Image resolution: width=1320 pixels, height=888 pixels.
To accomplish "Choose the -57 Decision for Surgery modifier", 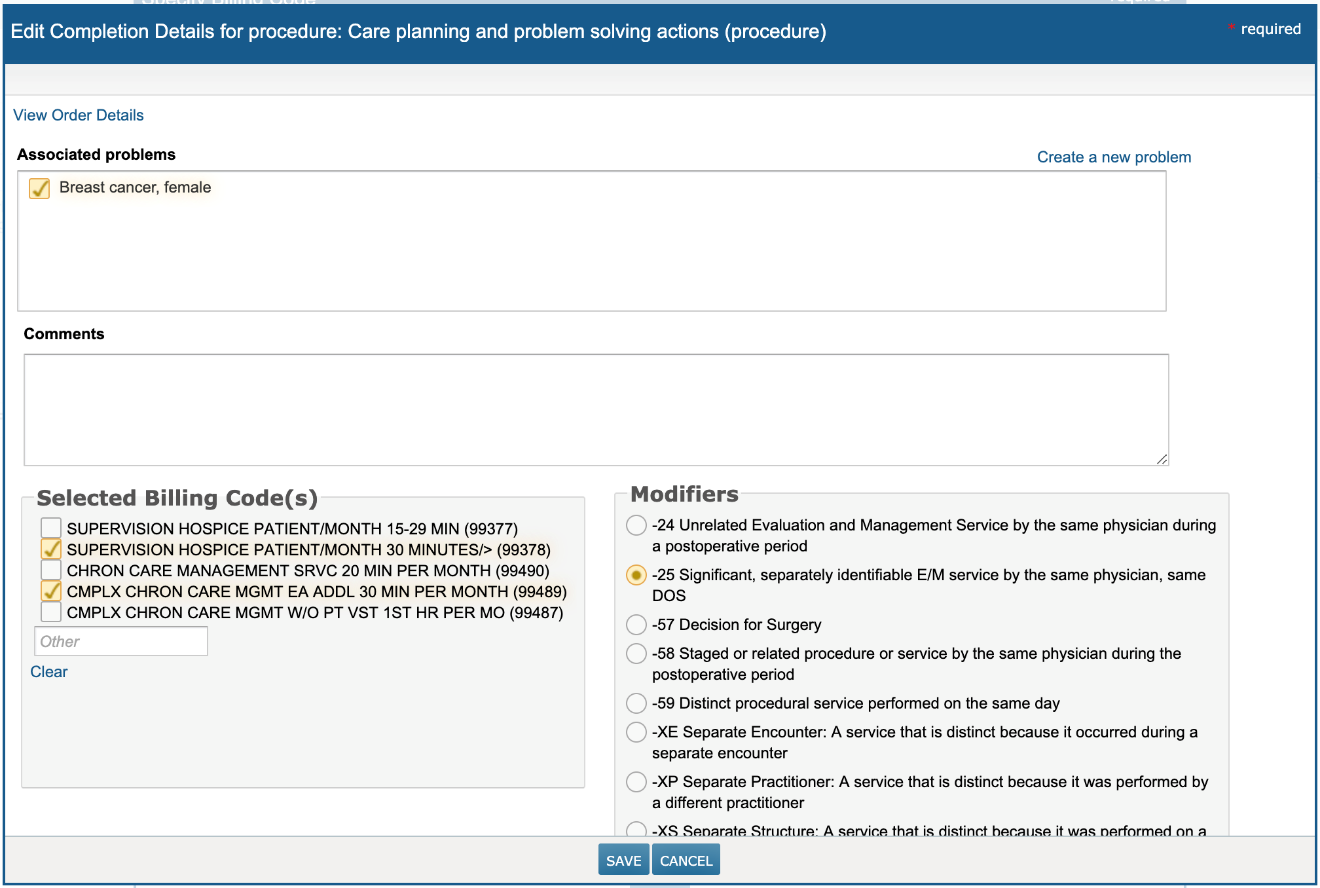I will point(636,625).
